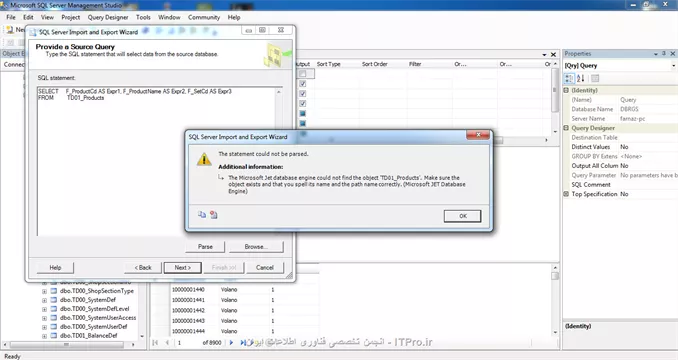Click the Sort Type column header
The image size is (678, 360).
tap(329, 64)
